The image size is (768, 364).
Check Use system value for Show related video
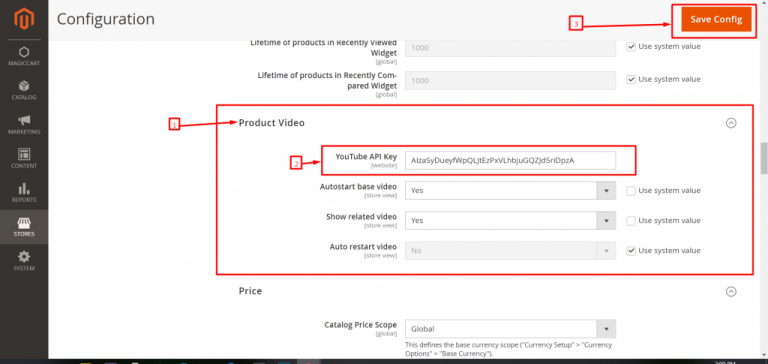coord(631,220)
